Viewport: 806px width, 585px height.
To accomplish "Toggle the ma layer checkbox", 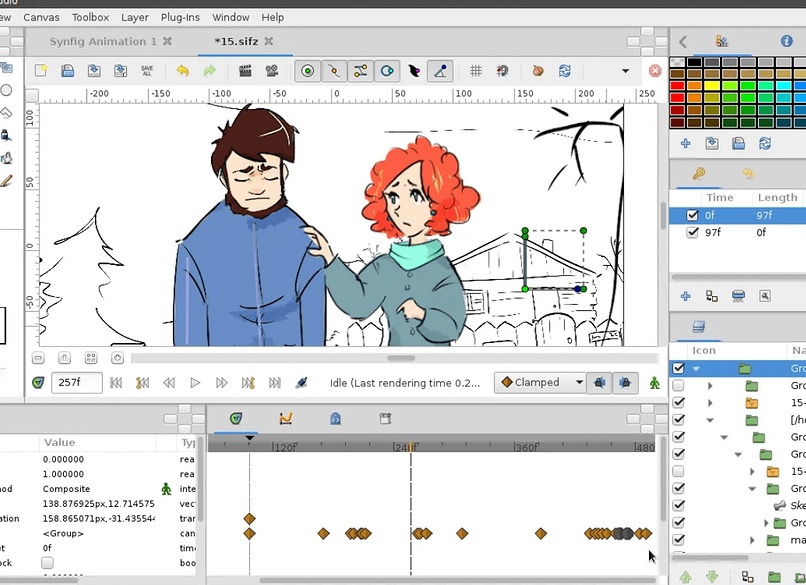I will (679, 539).
